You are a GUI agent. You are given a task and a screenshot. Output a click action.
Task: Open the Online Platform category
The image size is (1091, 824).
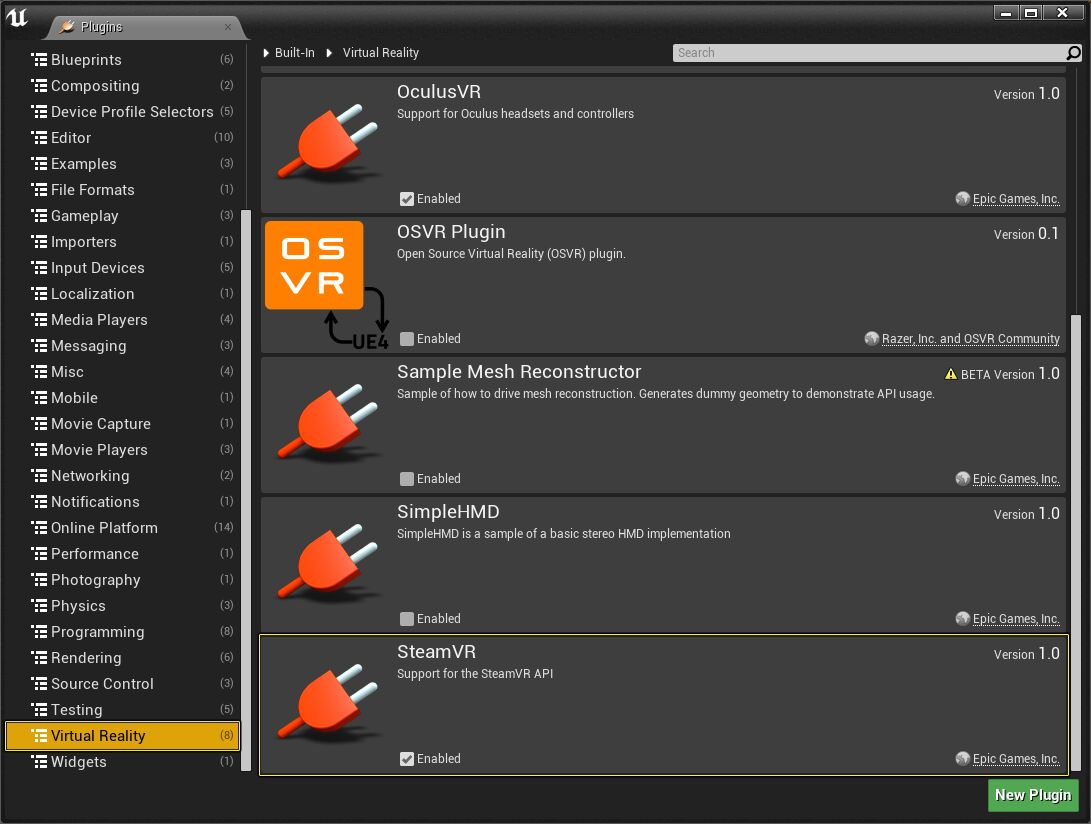pyautogui.click(x=104, y=528)
